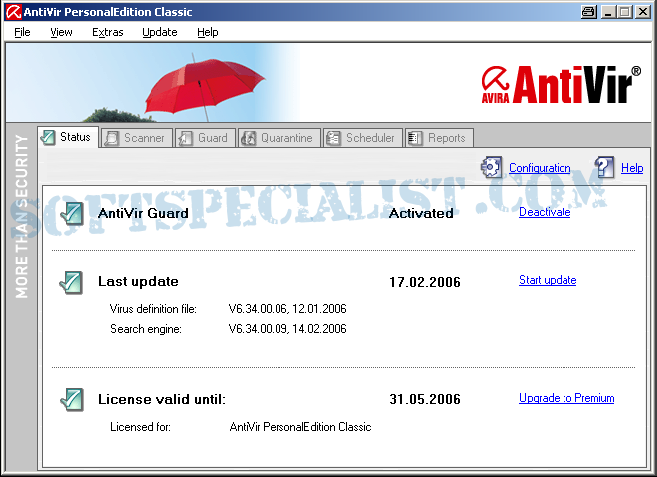Click the Help link beside Configuration
This screenshot has height=477, width=657.
pyautogui.click(x=632, y=168)
